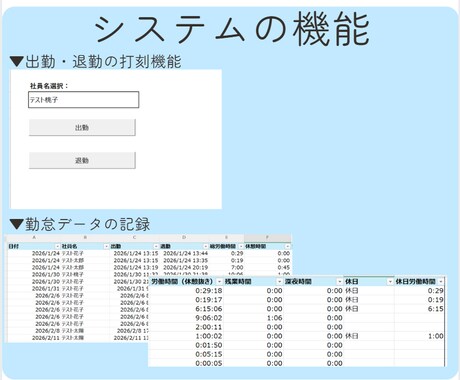This screenshot has height=380, width=460.
Task: Open the 出勤 column filter arrow in table
Action: coord(156,246)
